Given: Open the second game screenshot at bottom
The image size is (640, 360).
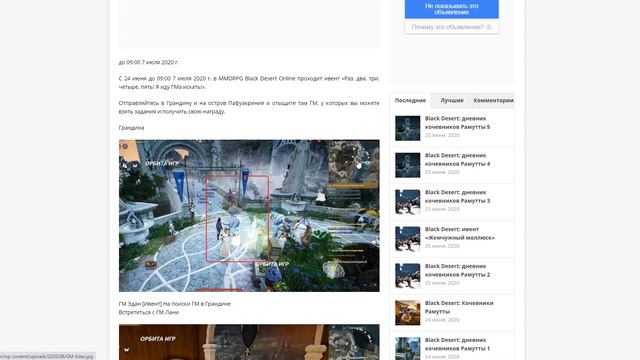Looking at the screenshot, I should coord(249,342).
